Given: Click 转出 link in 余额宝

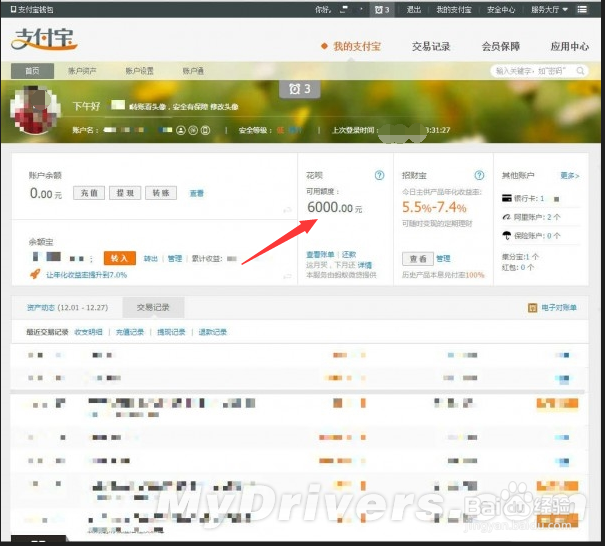Looking at the screenshot, I should coord(150,259).
